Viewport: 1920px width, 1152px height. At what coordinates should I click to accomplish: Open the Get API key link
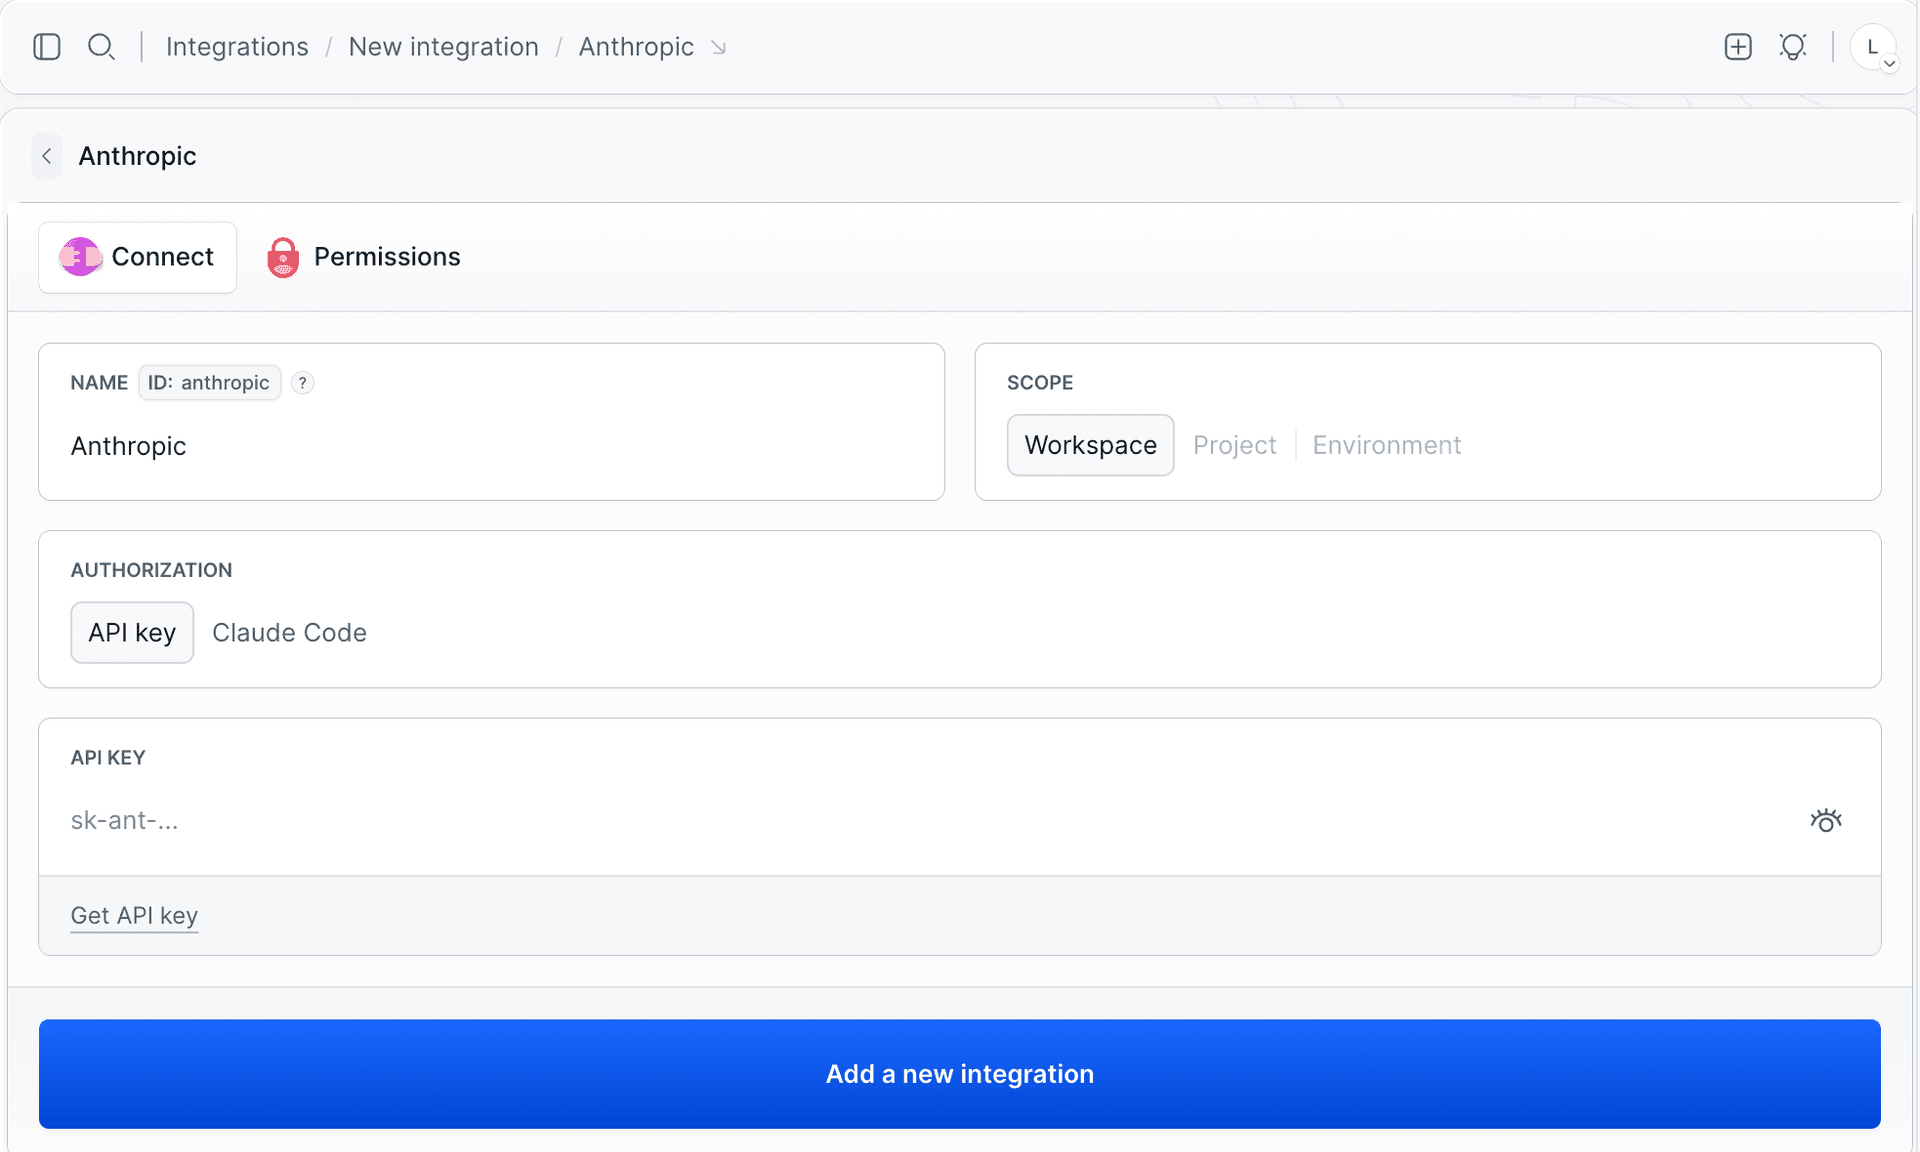click(134, 916)
